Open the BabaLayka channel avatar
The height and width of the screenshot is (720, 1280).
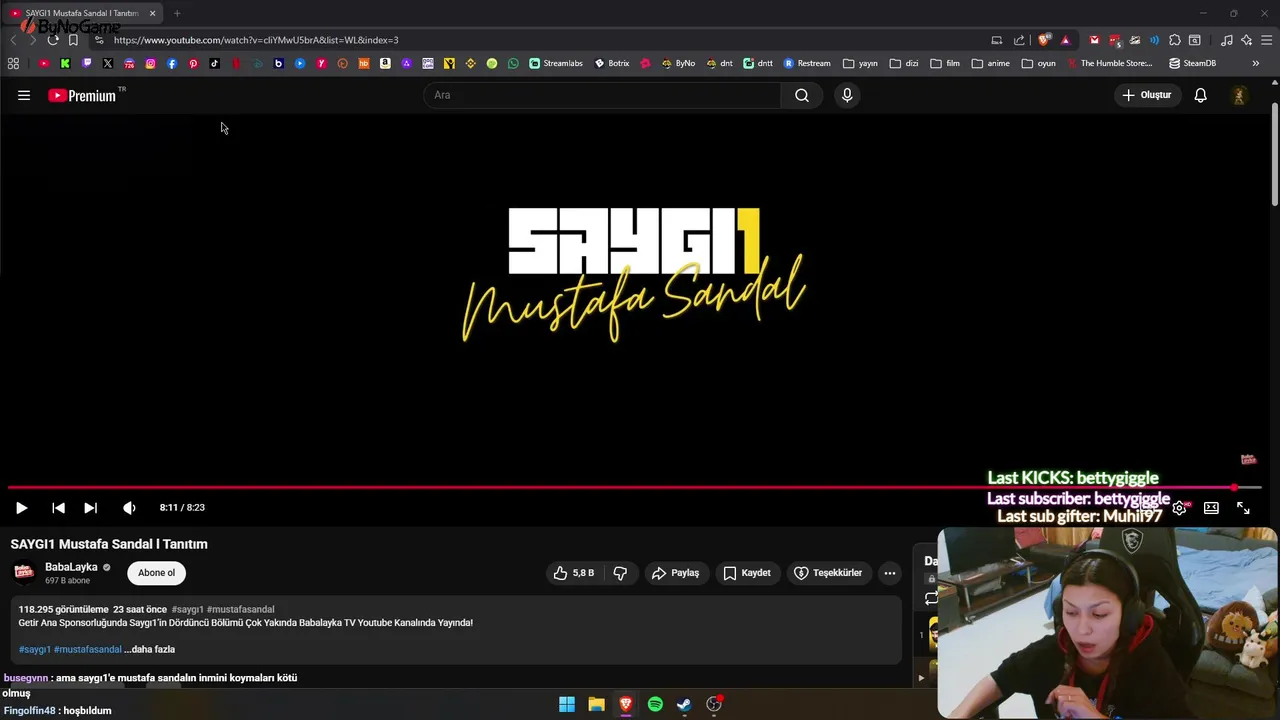pyautogui.click(x=24, y=573)
